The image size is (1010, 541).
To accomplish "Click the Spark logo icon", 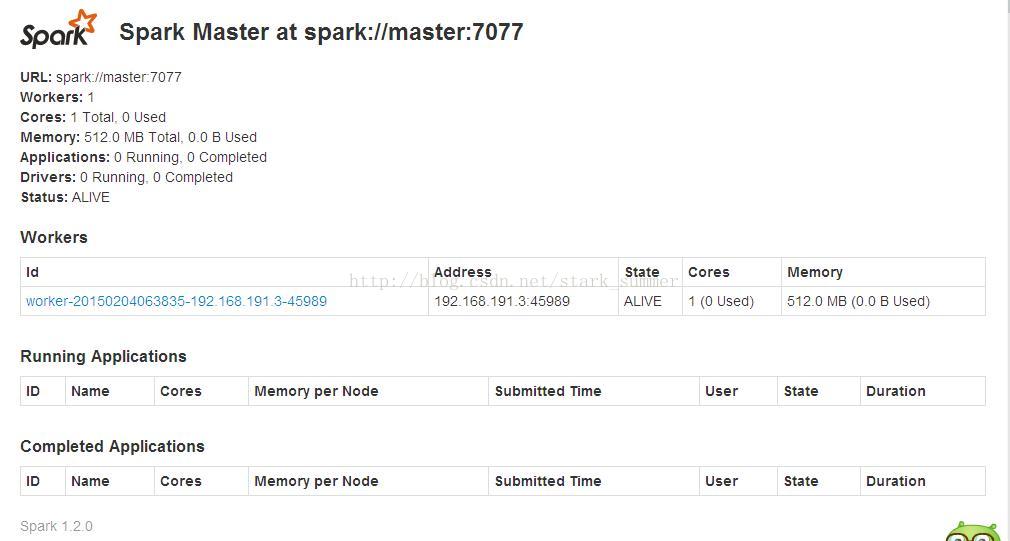I will (x=59, y=30).
